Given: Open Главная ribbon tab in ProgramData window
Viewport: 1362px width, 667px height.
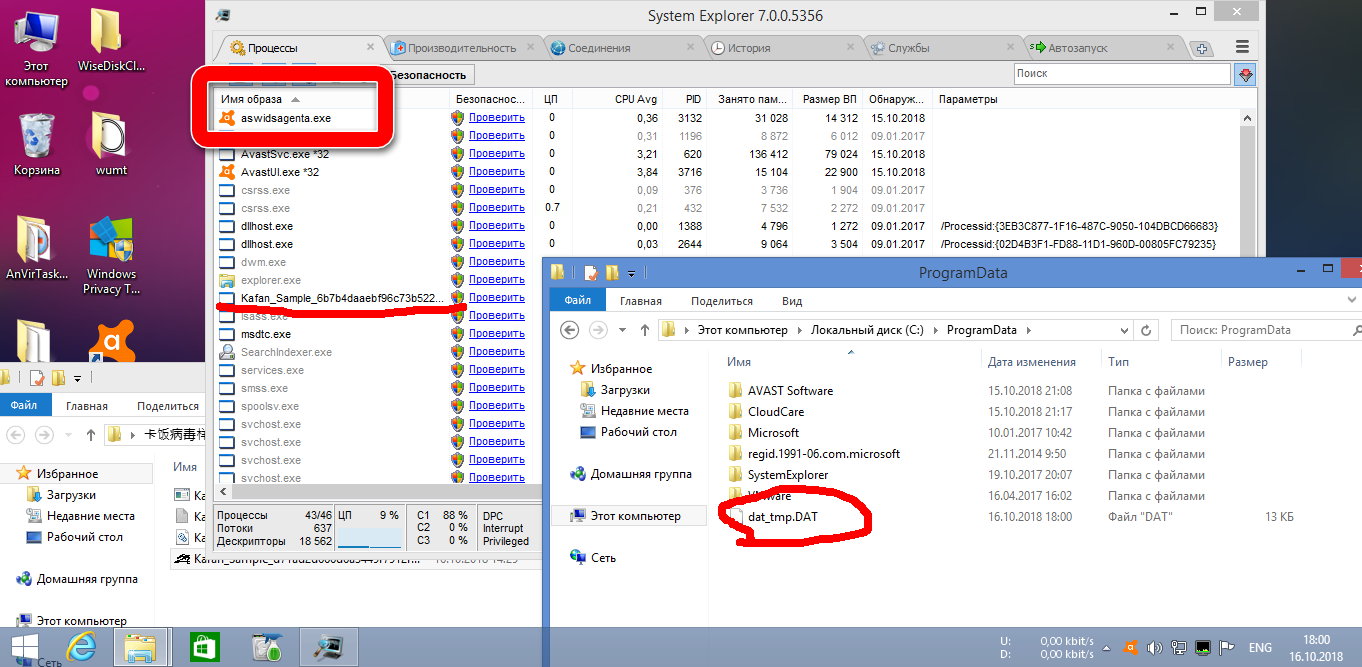Looking at the screenshot, I should click(640, 301).
